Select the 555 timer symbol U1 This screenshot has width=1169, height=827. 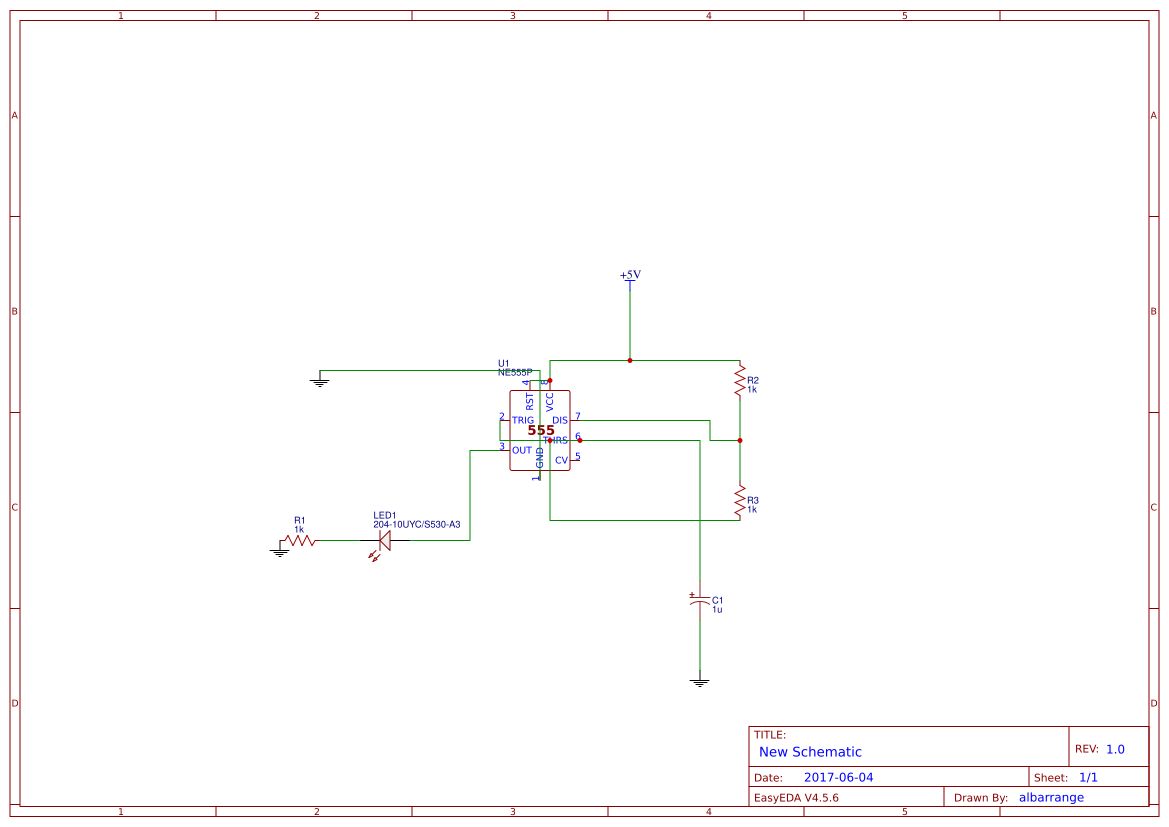click(538, 428)
